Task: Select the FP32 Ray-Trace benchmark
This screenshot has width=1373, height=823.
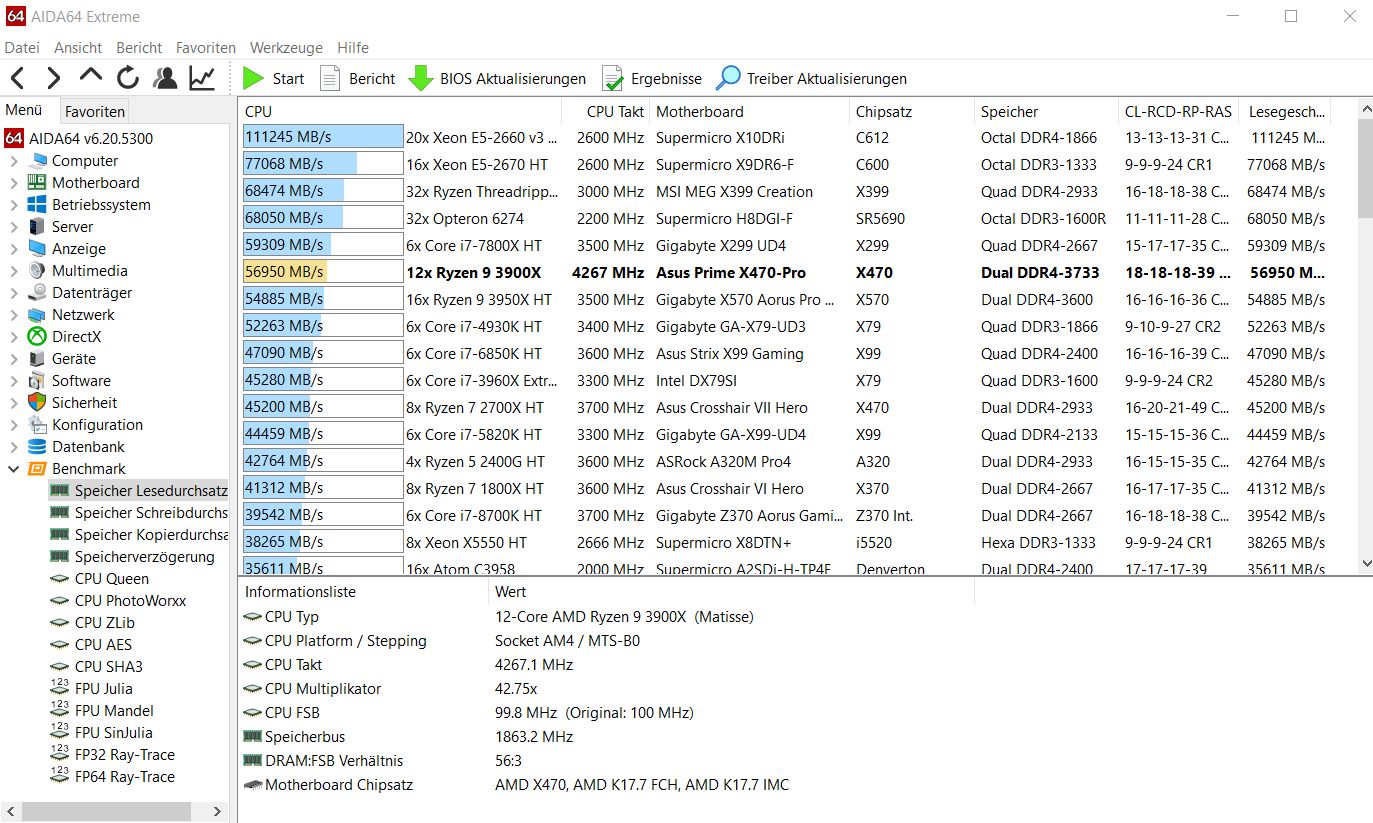Action: [112, 754]
